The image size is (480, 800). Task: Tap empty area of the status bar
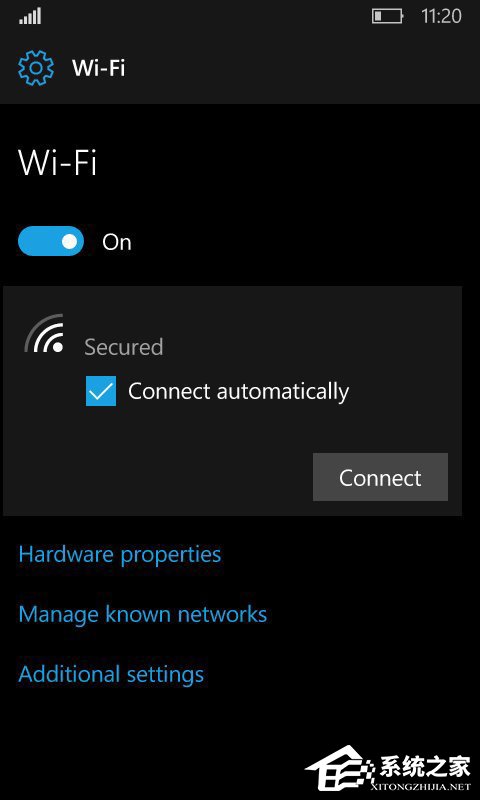coord(204,17)
